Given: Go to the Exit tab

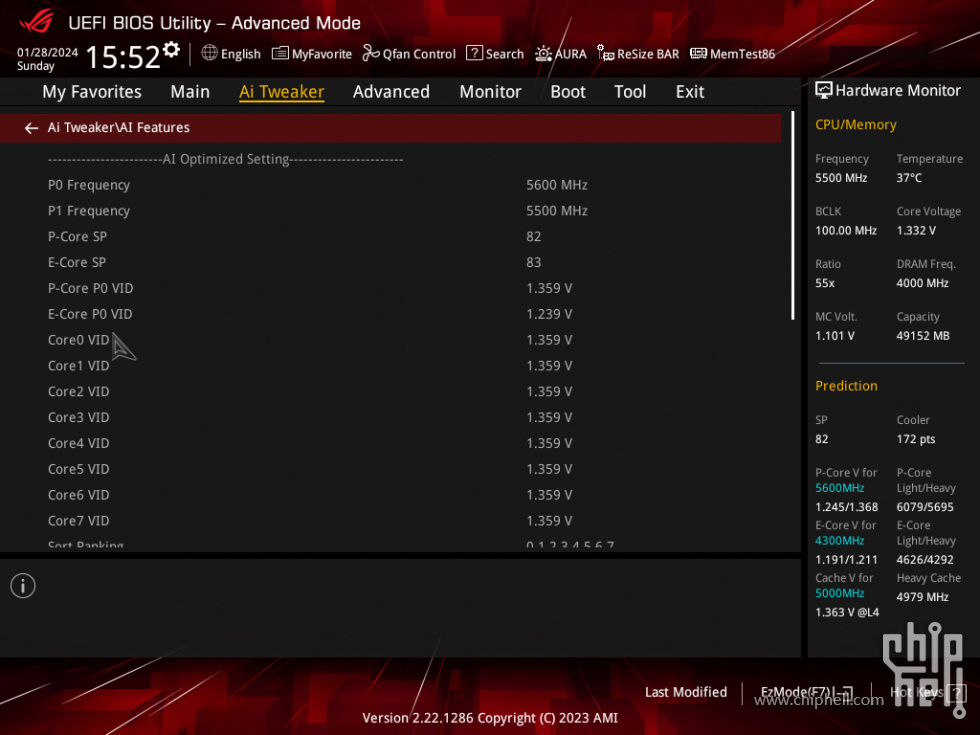Looking at the screenshot, I should tap(690, 92).
